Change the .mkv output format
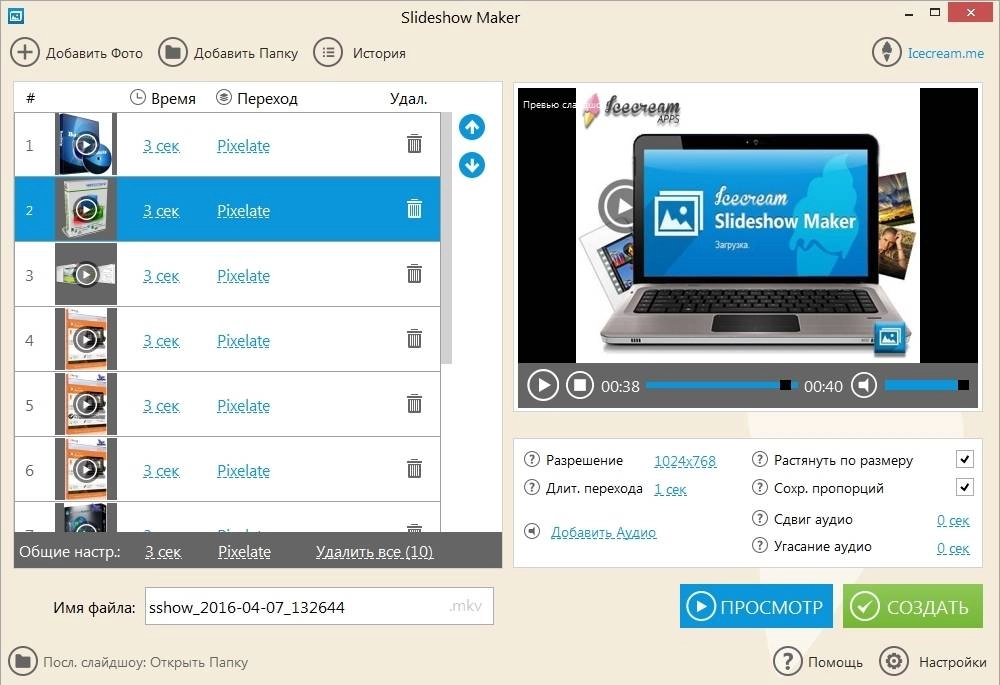This screenshot has height=685, width=1000. (x=466, y=606)
